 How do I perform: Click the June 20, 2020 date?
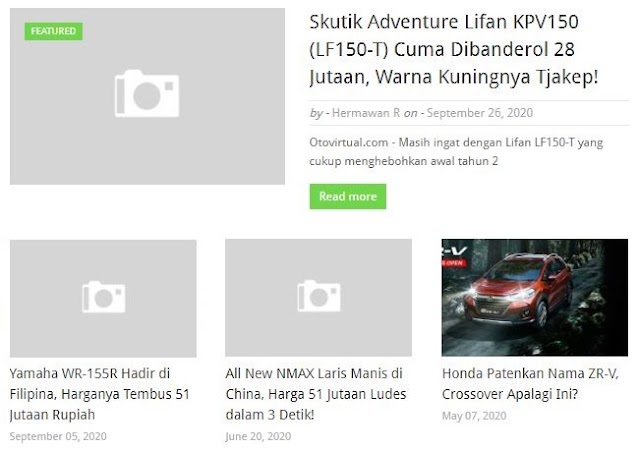click(x=258, y=436)
